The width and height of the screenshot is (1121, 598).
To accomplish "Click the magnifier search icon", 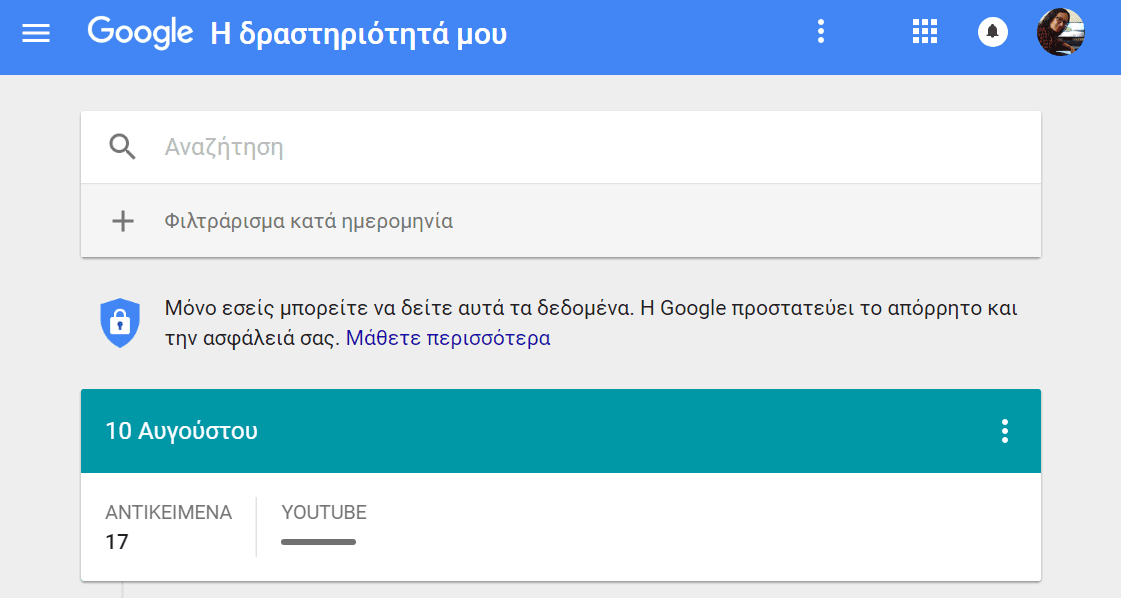I will (x=122, y=147).
